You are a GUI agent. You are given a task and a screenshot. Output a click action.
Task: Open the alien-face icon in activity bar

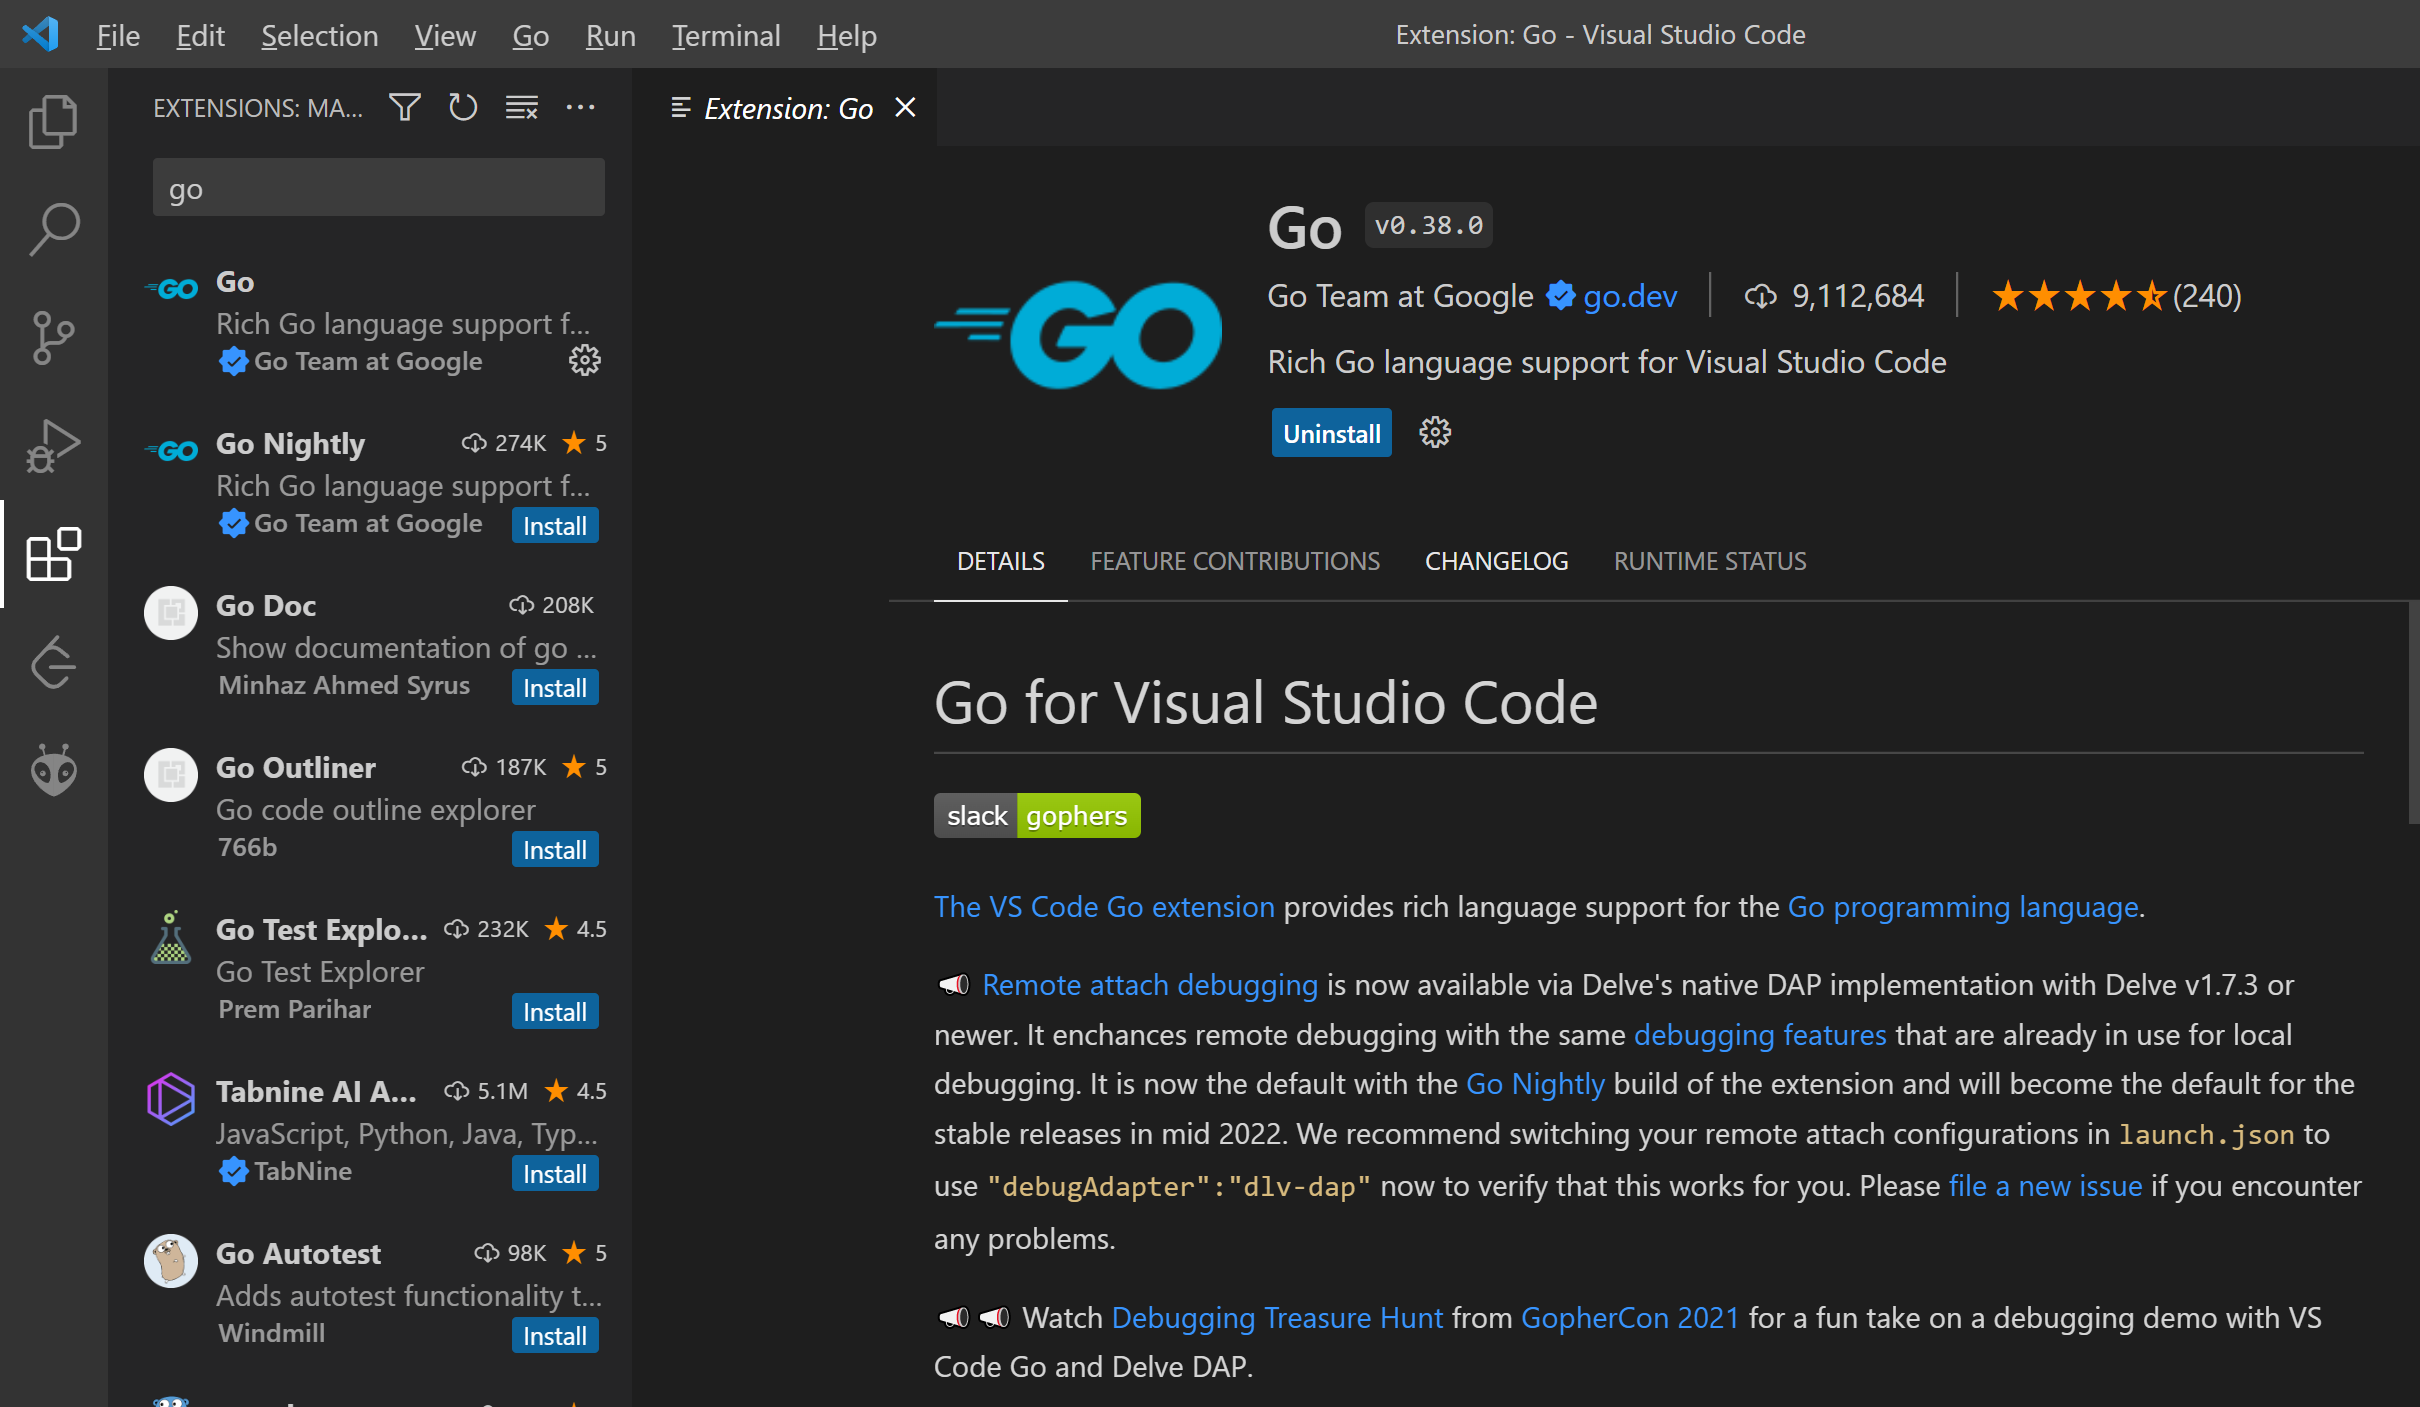53,770
